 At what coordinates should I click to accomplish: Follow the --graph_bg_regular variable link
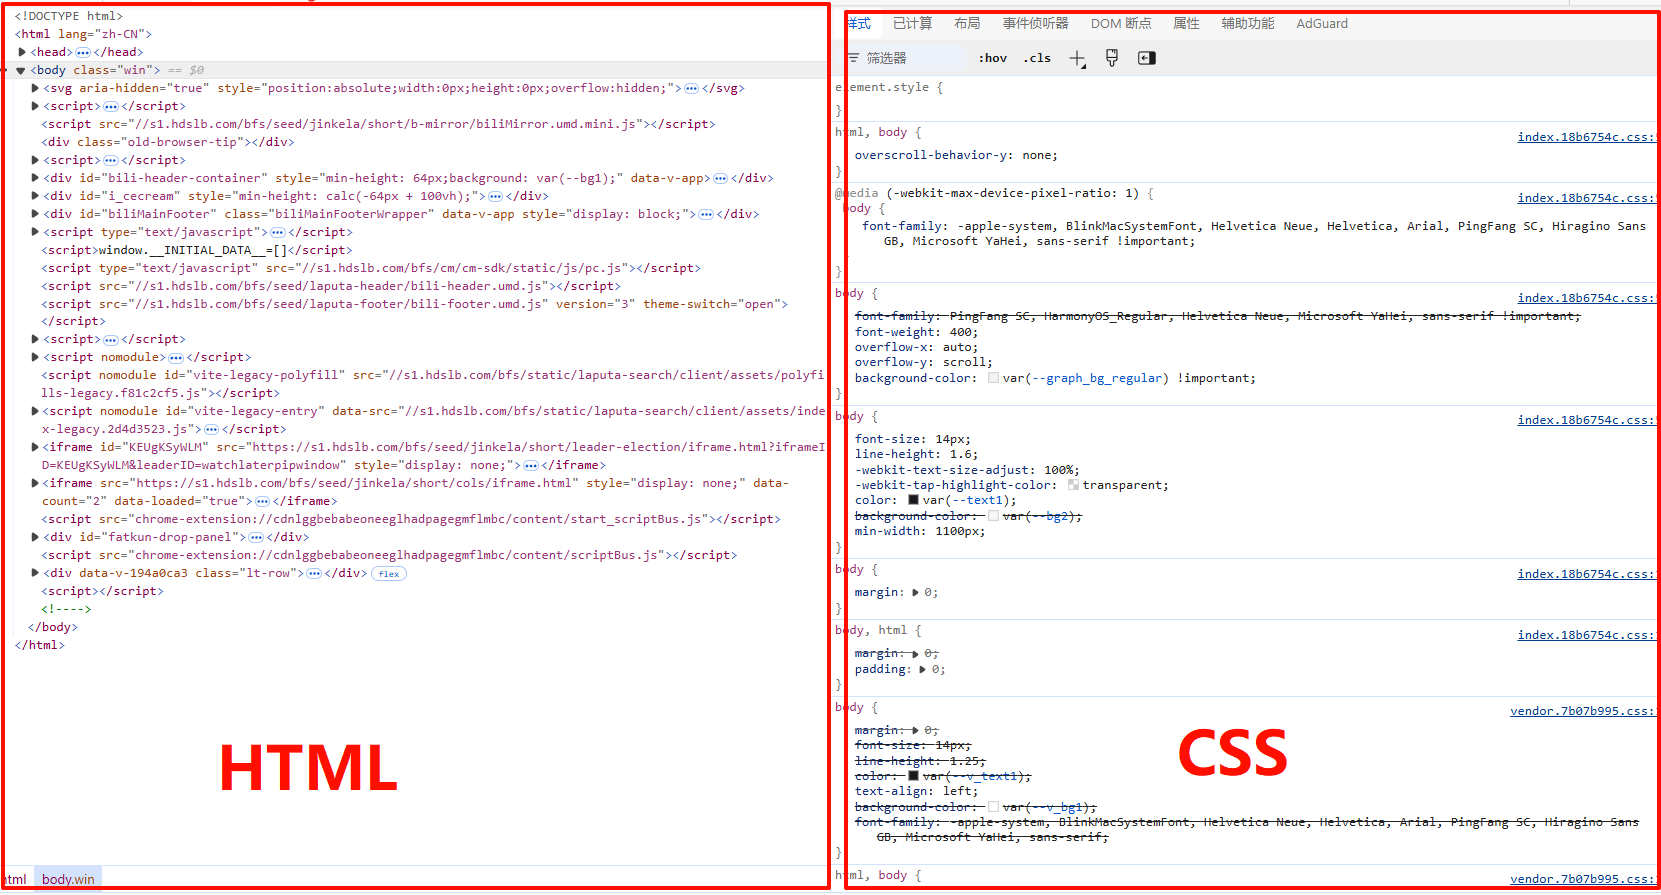[1097, 378]
